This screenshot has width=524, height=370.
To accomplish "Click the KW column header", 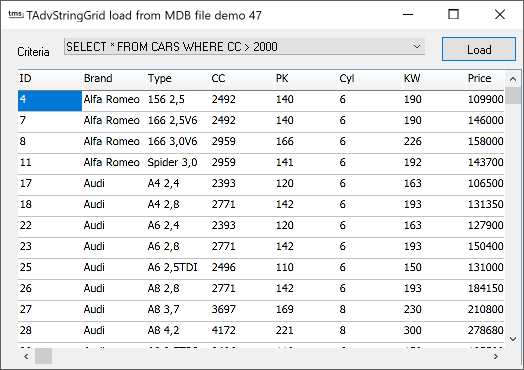I will (x=434, y=80).
